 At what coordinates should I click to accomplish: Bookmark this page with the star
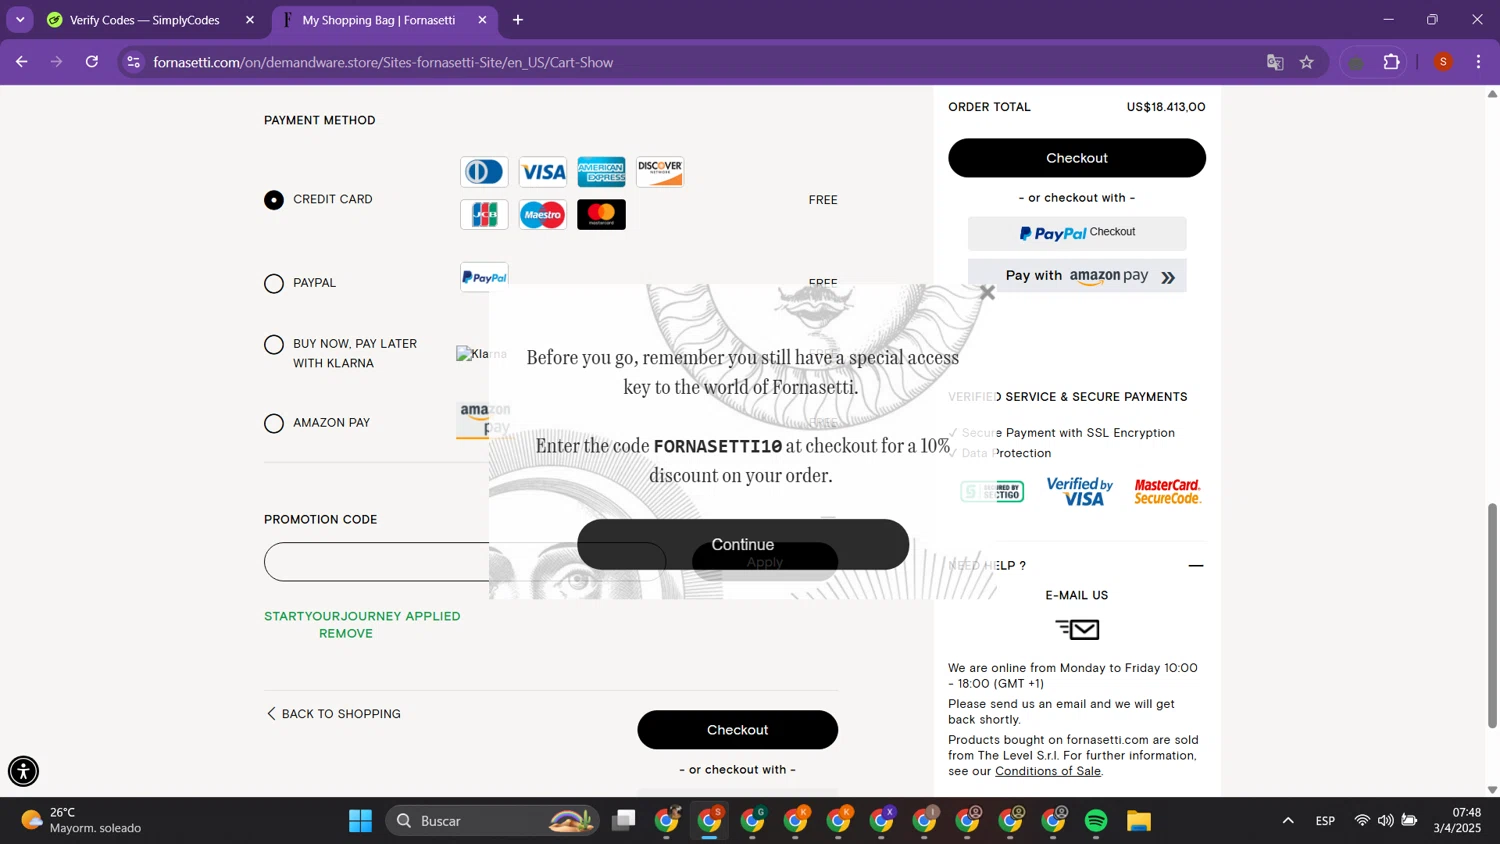pyautogui.click(x=1307, y=63)
